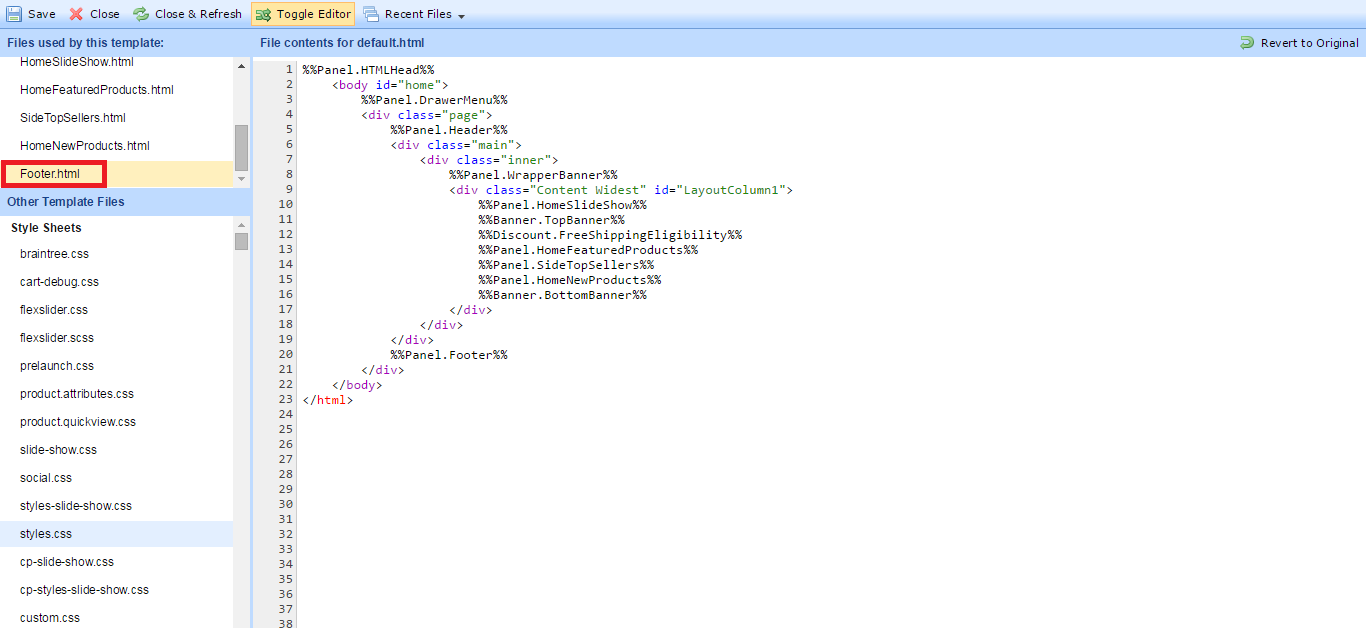Click the Files used by this template header
This screenshot has width=1366, height=628.
pos(85,43)
